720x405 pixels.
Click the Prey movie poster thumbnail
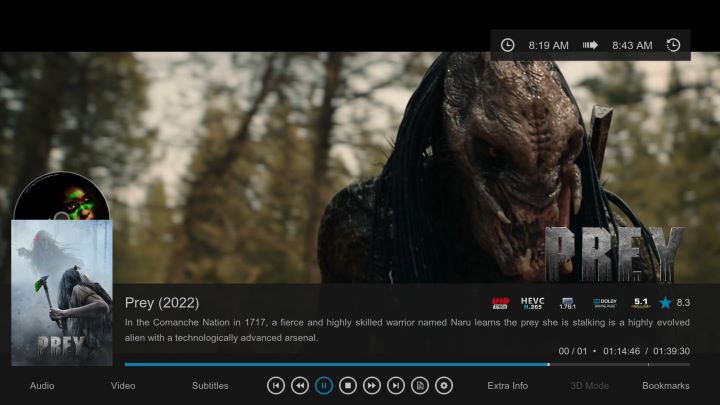point(61,295)
